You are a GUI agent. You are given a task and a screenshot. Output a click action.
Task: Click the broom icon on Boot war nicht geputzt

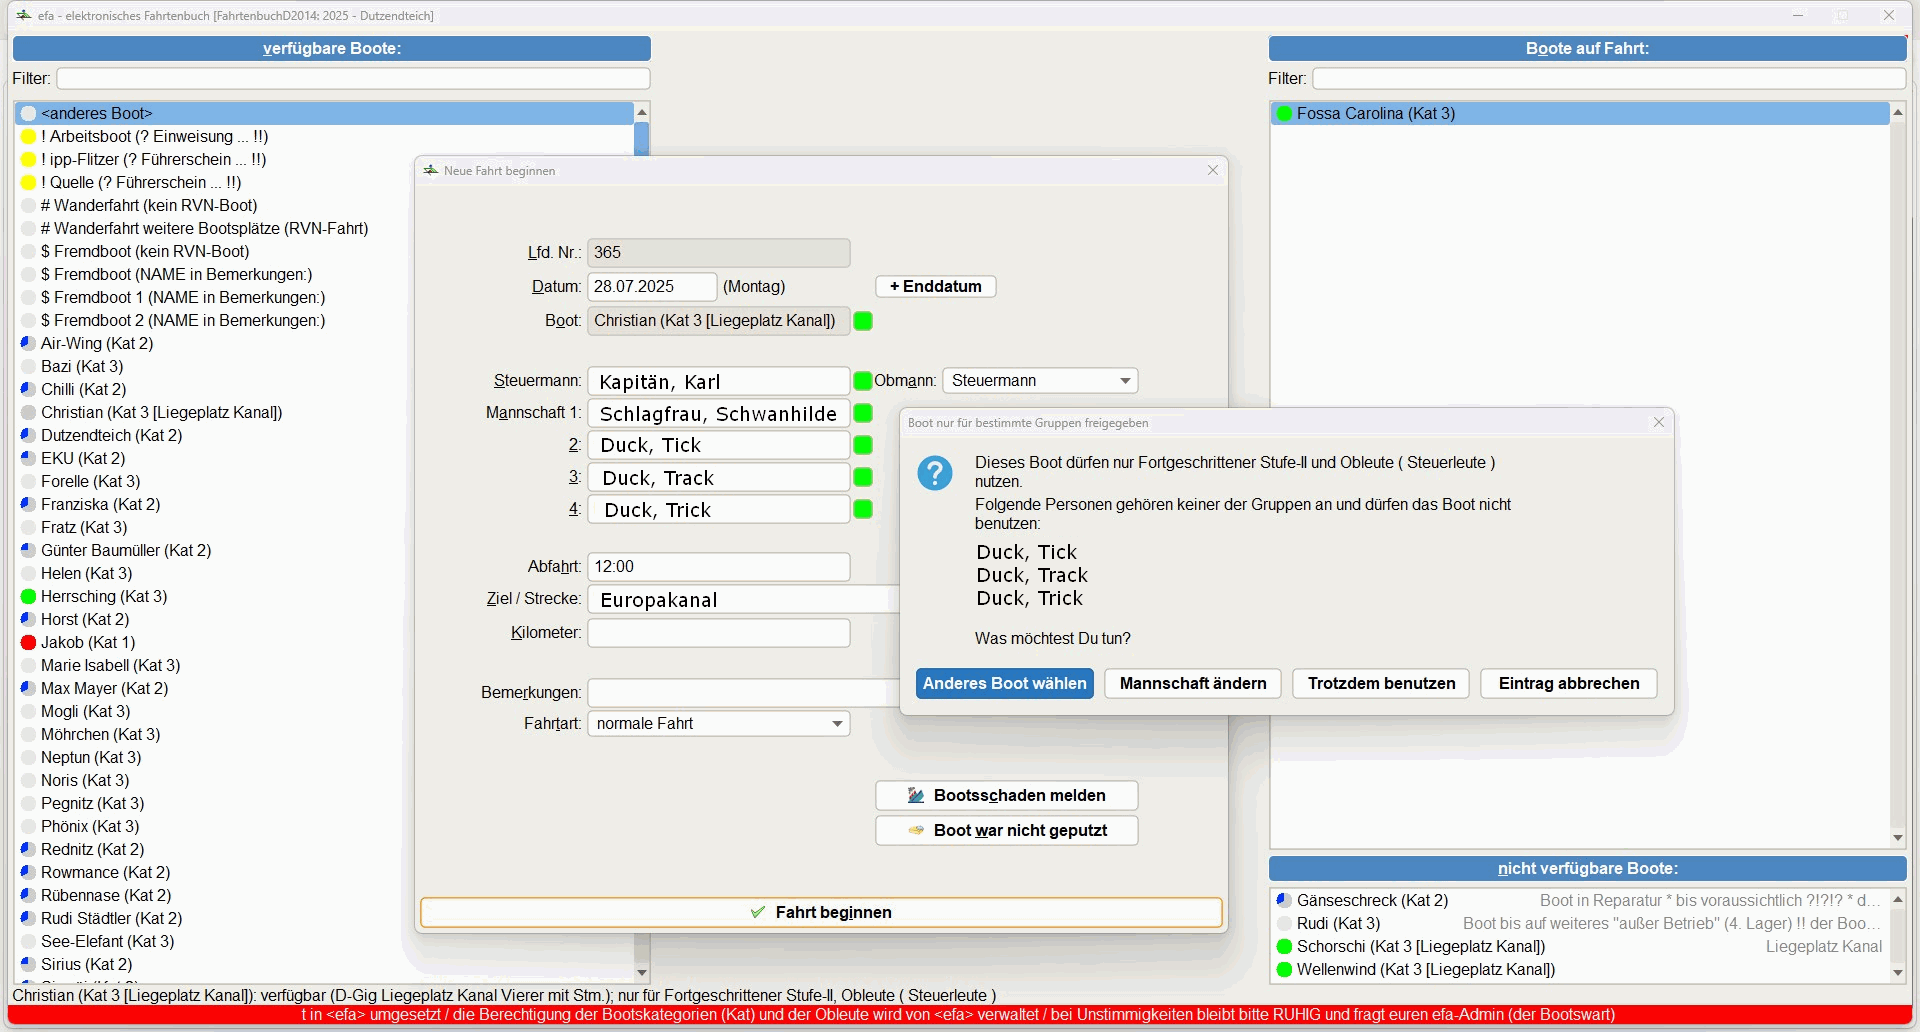(916, 830)
